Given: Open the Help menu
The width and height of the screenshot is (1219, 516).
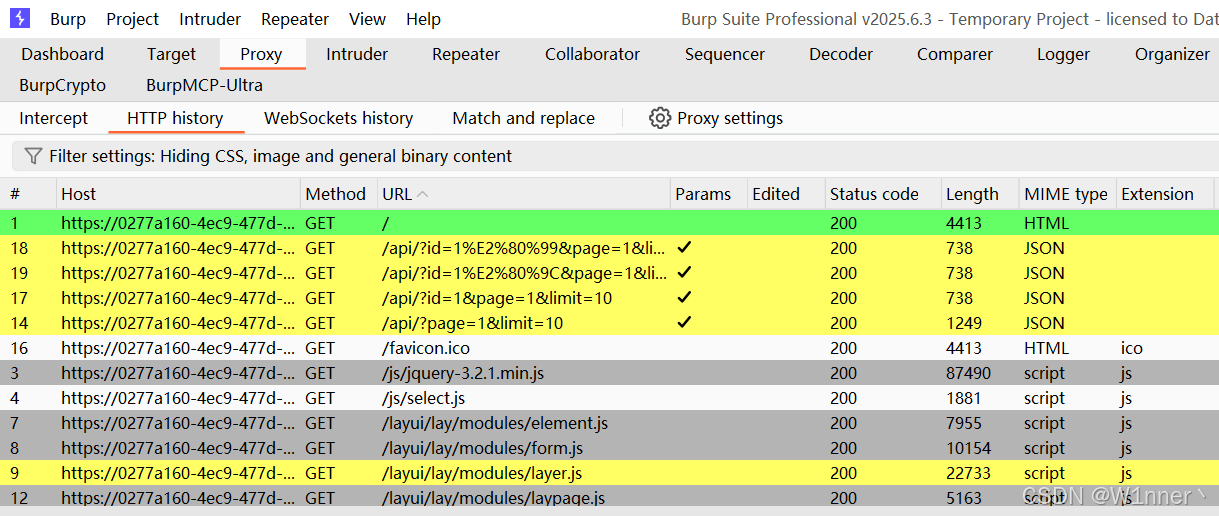Looking at the screenshot, I should [423, 19].
